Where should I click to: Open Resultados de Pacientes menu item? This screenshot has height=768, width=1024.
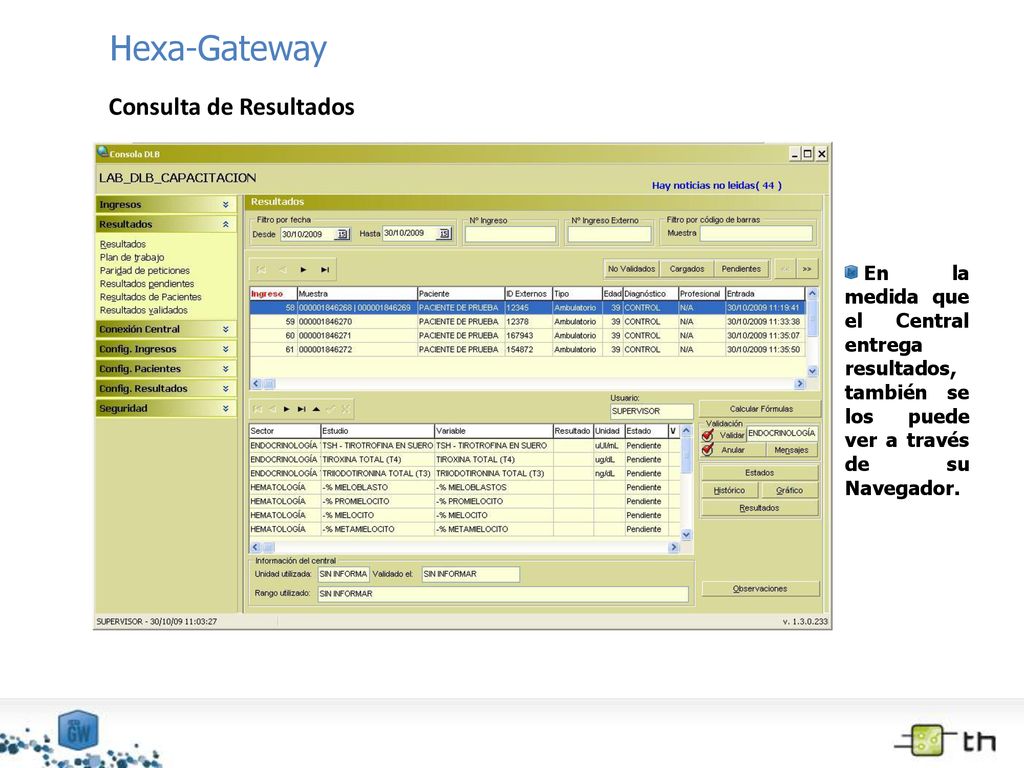pos(150,296)
